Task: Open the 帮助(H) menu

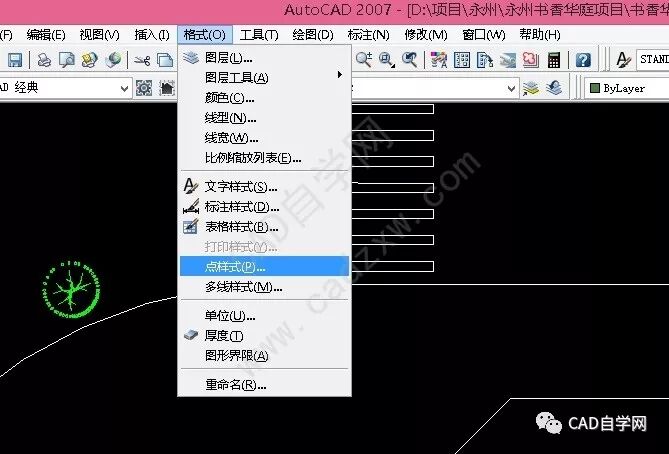Action: click(x=540, y=35)
